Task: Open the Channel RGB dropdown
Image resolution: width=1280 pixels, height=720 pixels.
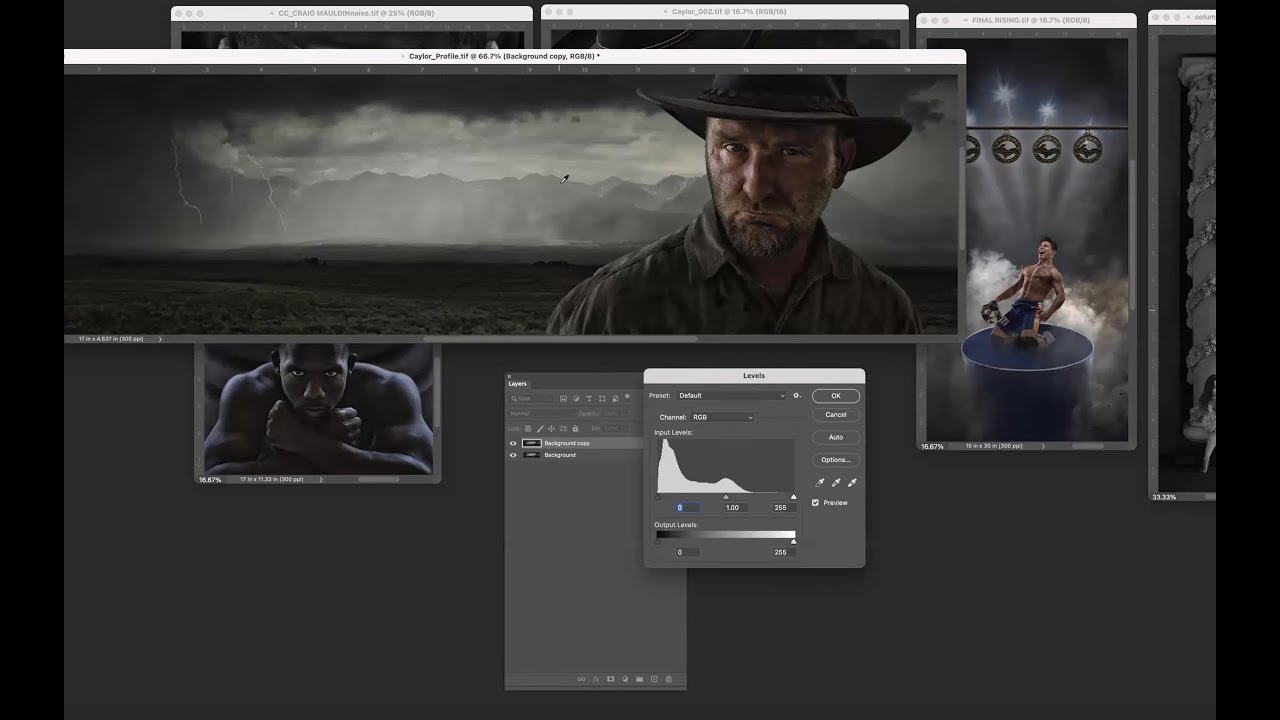Action: point(722,417)
